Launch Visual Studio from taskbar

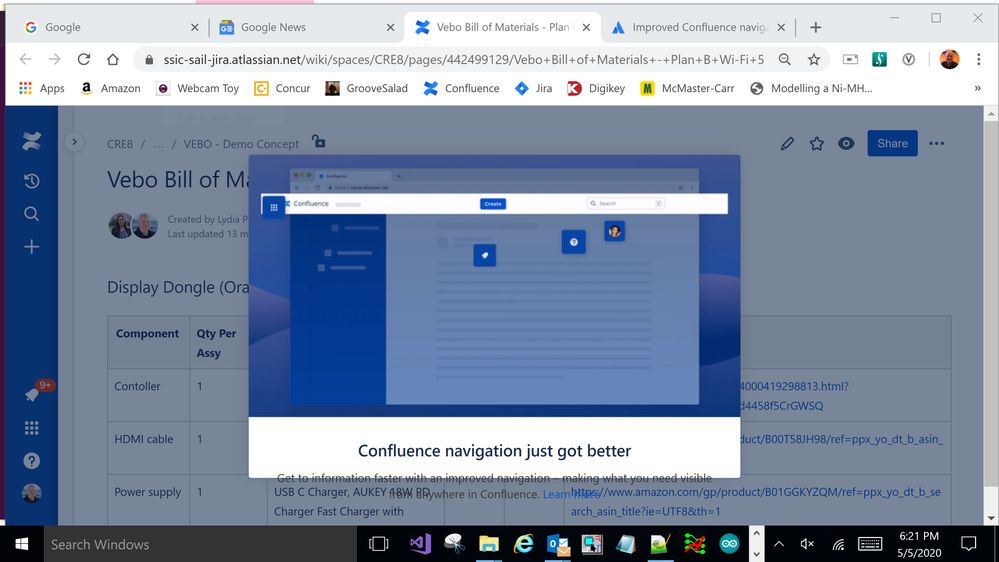[x=420, y=544]
